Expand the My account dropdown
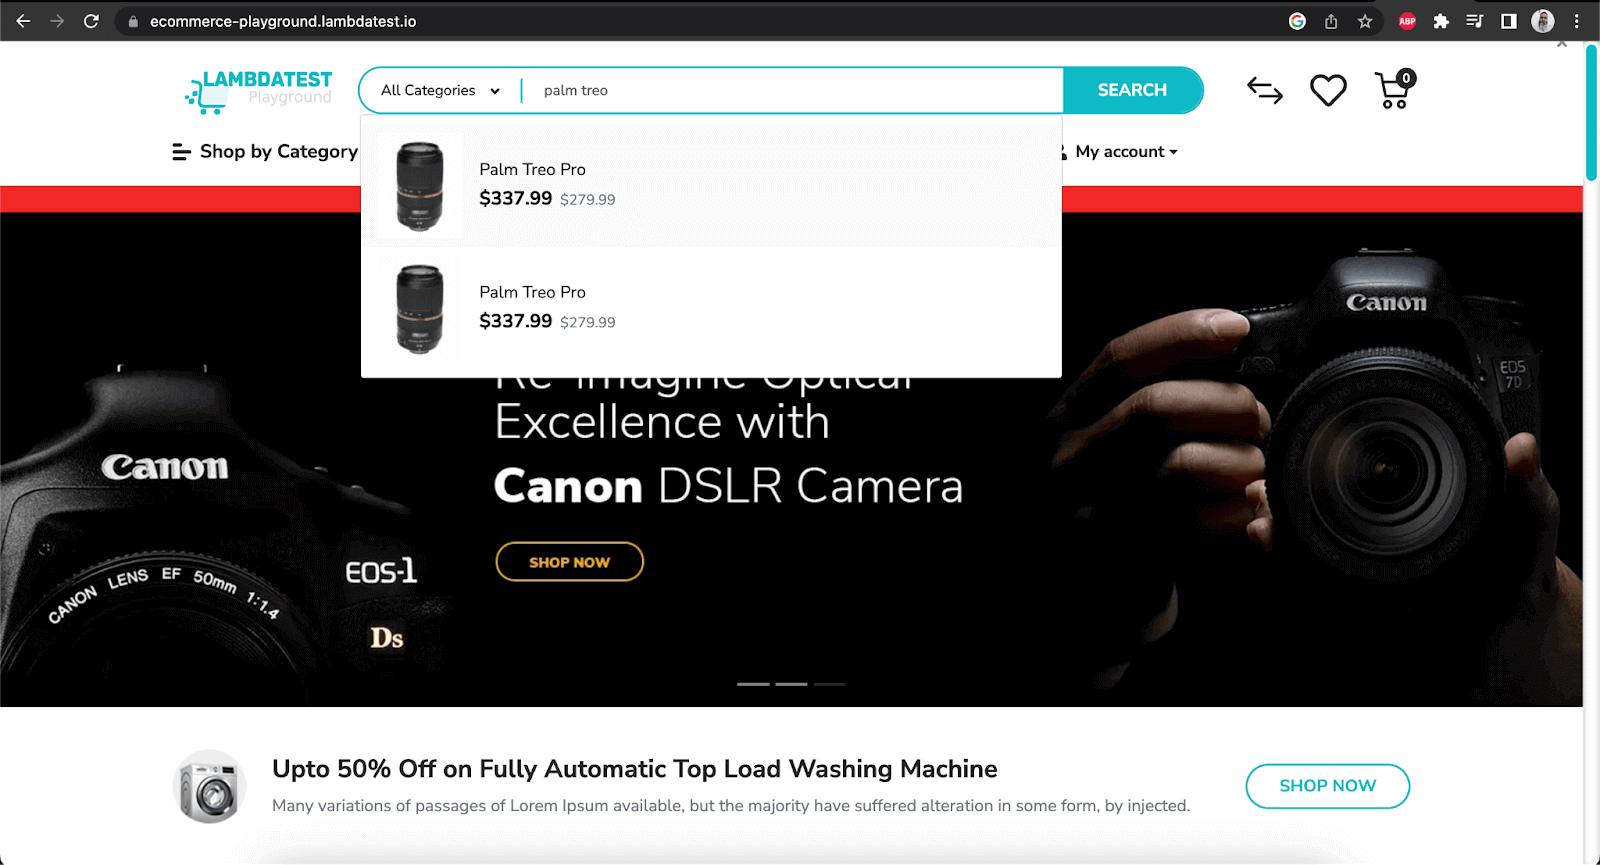This screenshot has width=1600, height=865. tap(1127, 152)
